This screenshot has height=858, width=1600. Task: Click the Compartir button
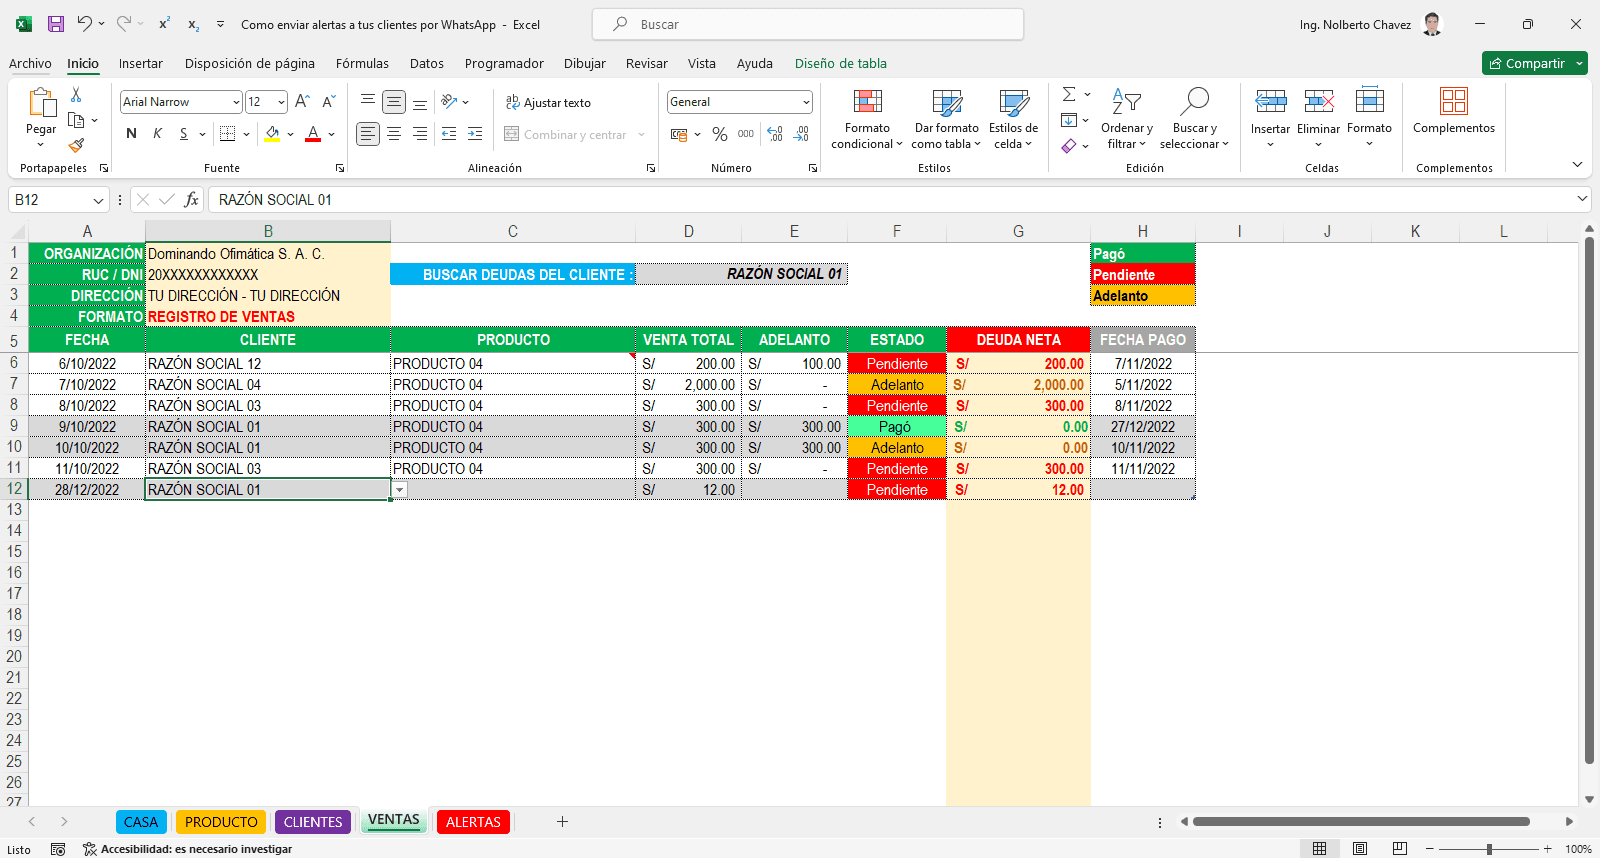(1527, 63)
